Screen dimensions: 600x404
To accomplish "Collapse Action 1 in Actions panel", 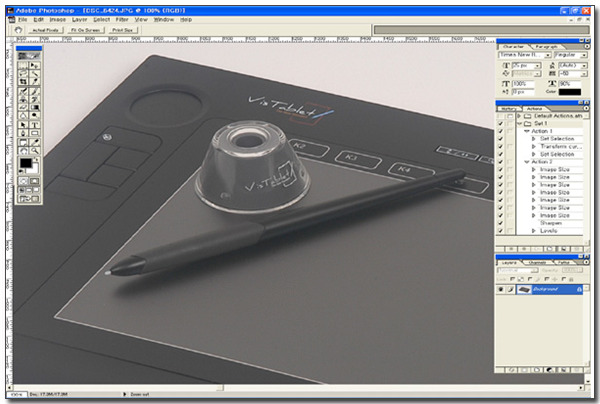I will point(527,131).
